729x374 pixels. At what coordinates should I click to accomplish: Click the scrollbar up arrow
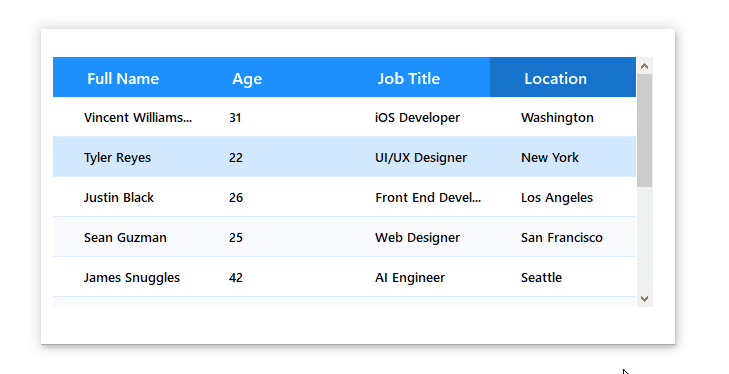tap(644, 66)
